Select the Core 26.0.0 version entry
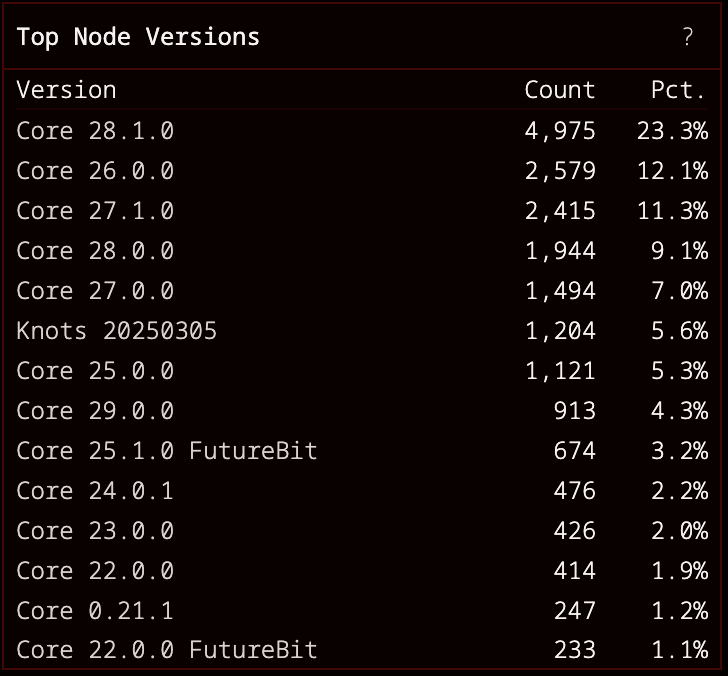Image resolution: width=728 pixels, height=676 pixels. tap(95, 171)
